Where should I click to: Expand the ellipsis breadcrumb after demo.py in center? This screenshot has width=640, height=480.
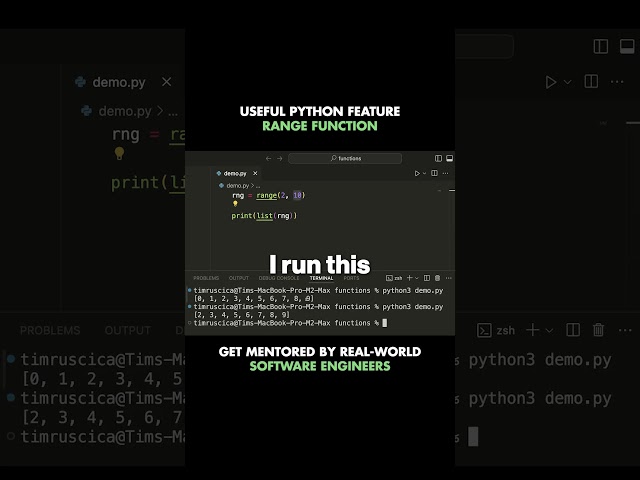click(x=258, y=186)
